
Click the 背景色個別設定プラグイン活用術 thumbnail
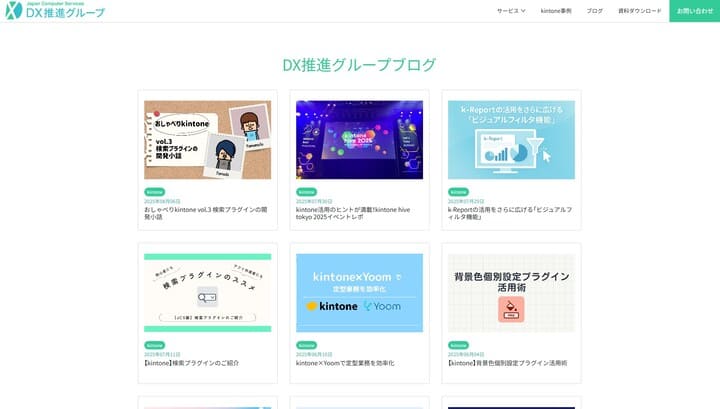[511, 292]
